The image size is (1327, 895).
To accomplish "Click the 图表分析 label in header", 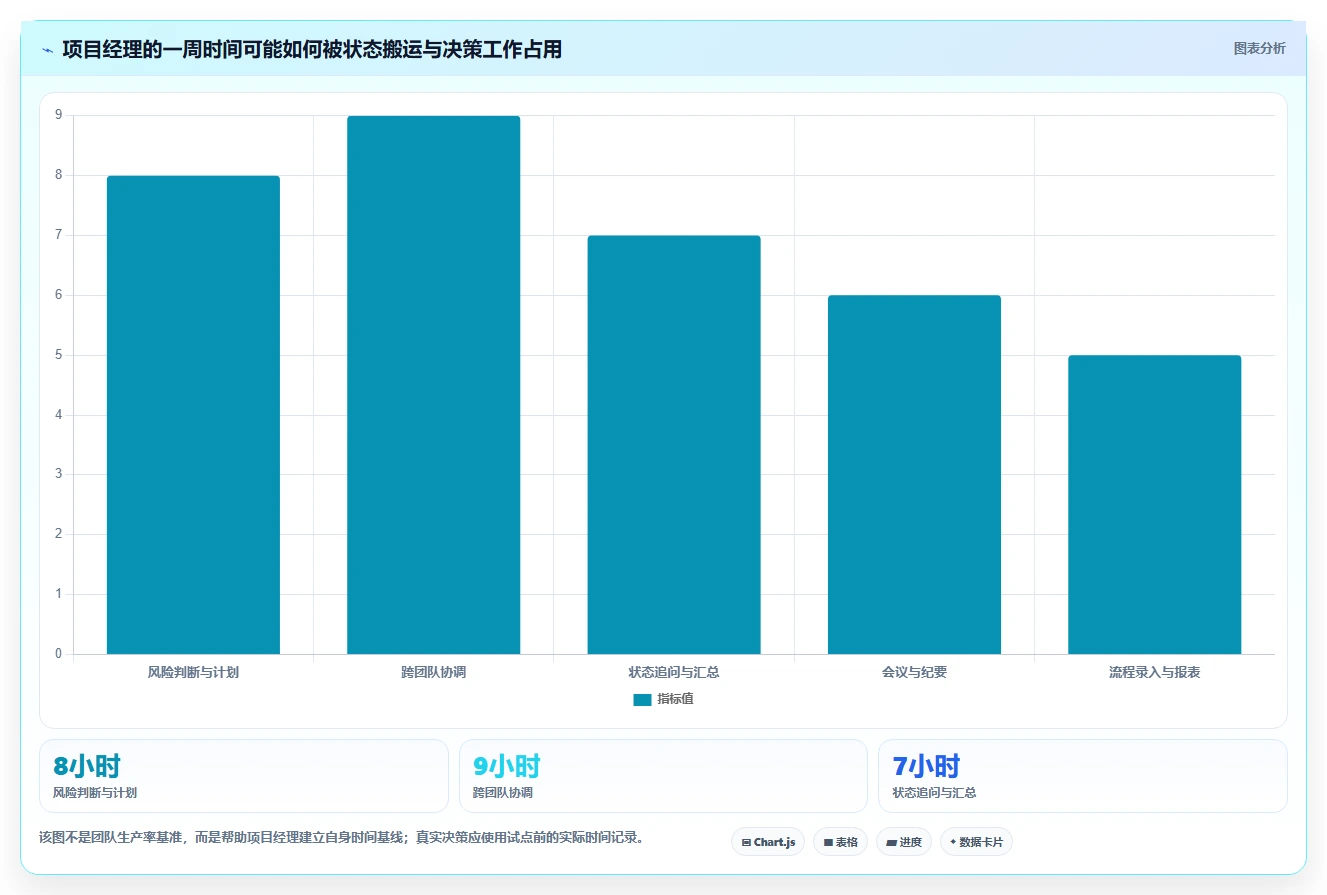I will pos(1259,48).
